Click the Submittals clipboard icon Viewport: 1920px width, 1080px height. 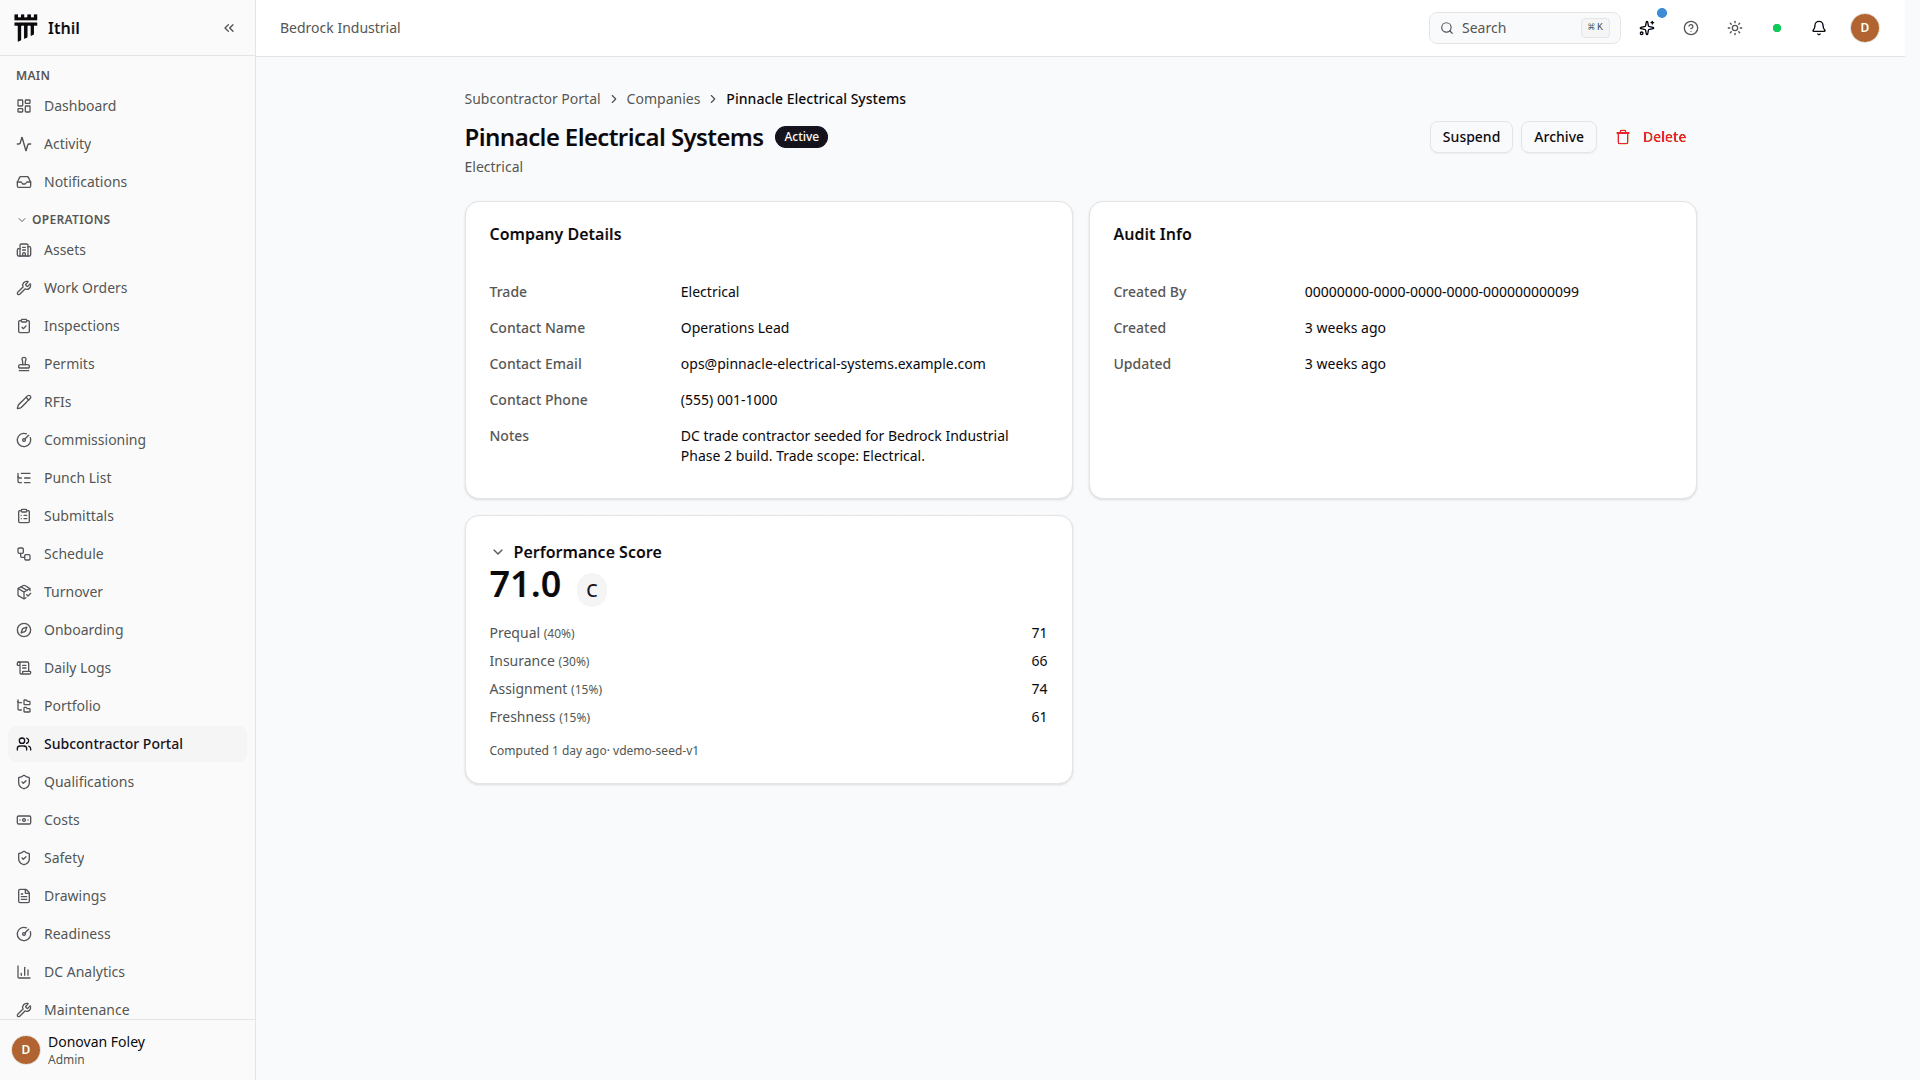coord(24,516)
